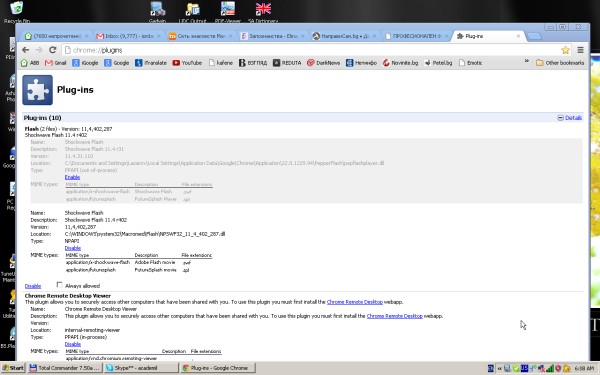The height and width of the screenshot is (375, 600).
Task: Click 'internal-remoting-viewer' location text
Action: pos(92,330)
